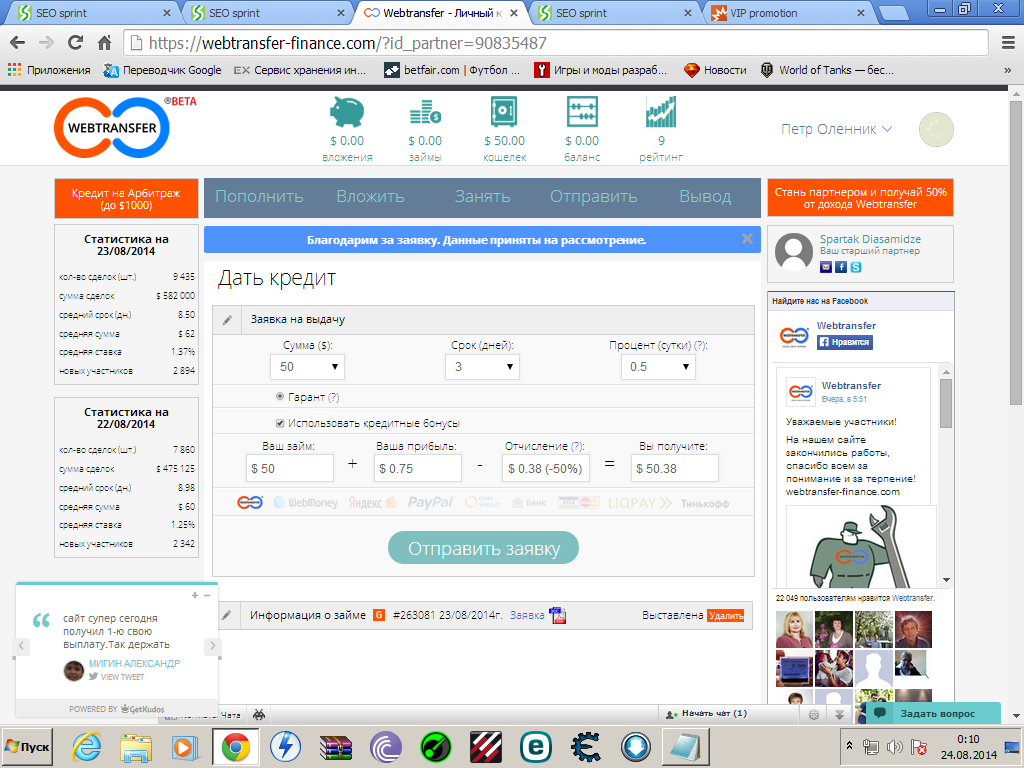Open the Отправить menu item
1024x768 pixels.
[x=593, y=197]
